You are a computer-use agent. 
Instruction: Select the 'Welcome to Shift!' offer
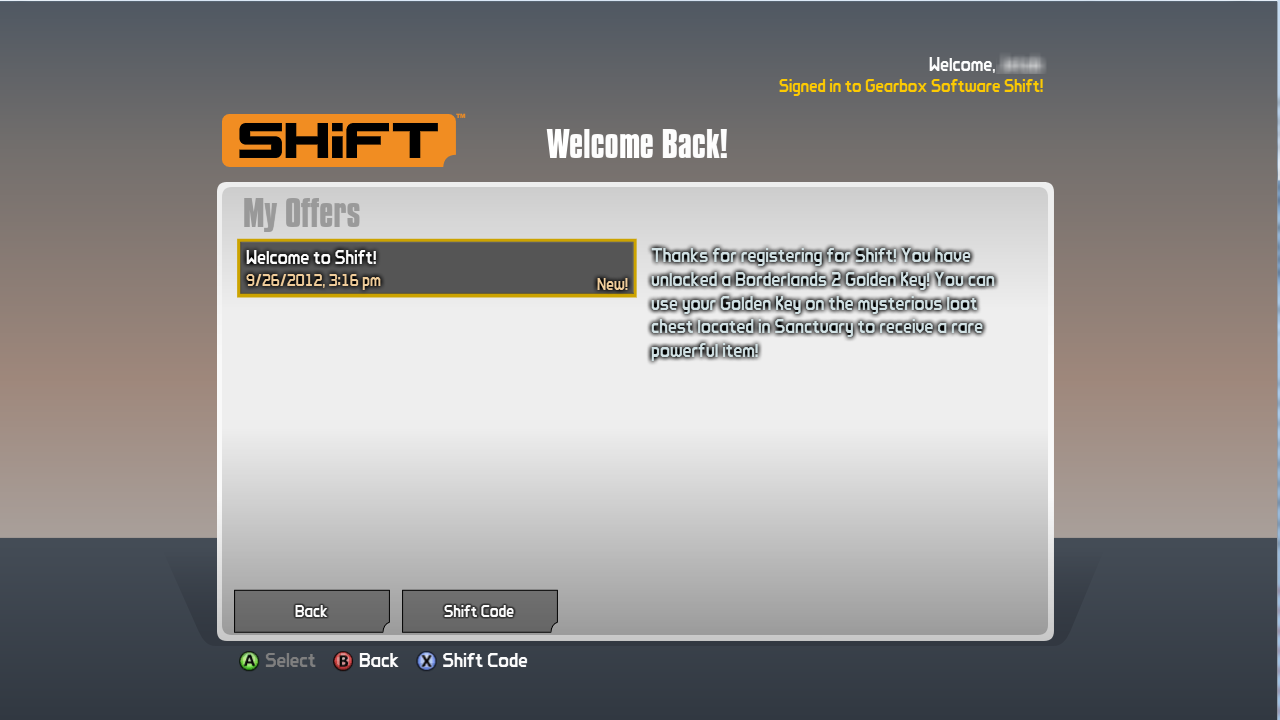point(437,268)
